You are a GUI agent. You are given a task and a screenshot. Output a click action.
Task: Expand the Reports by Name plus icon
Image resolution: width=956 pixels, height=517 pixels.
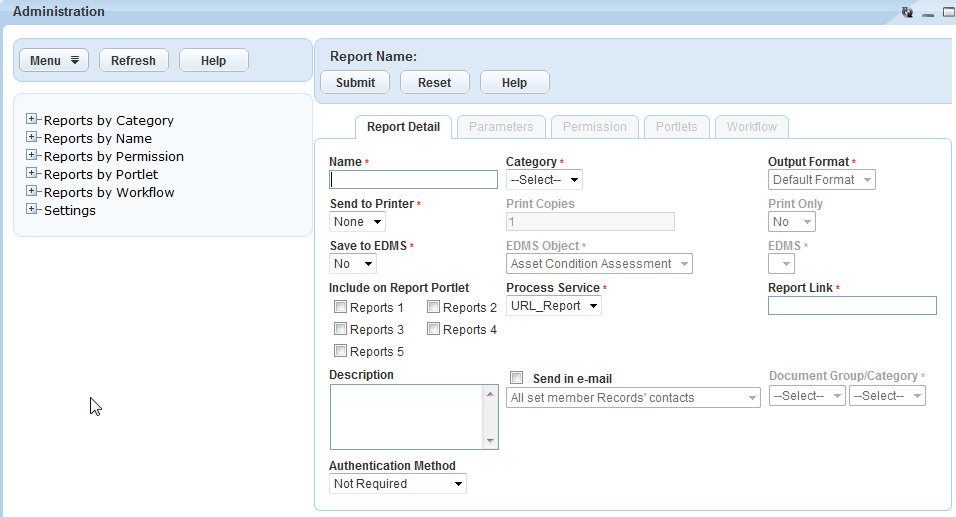click(x=32, y=138)
